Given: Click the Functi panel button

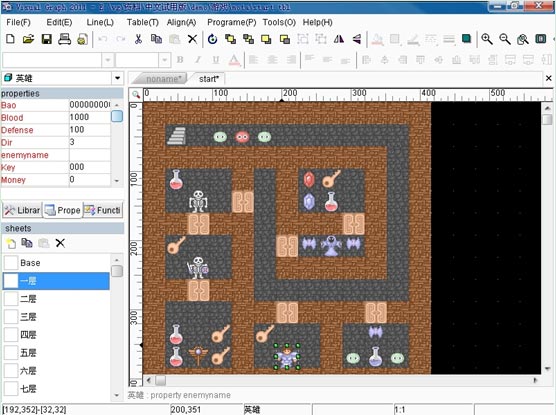Looking at the screenshot, I should coord(103,210).
